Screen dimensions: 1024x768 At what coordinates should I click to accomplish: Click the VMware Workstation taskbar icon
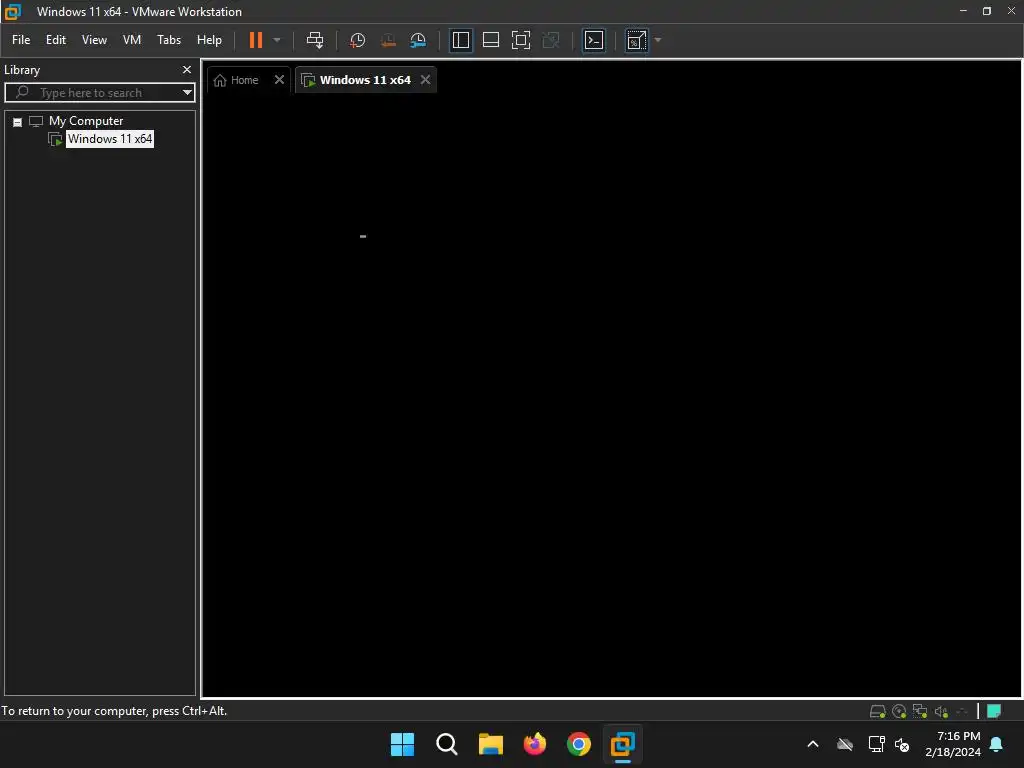click(x=622, y=744)
